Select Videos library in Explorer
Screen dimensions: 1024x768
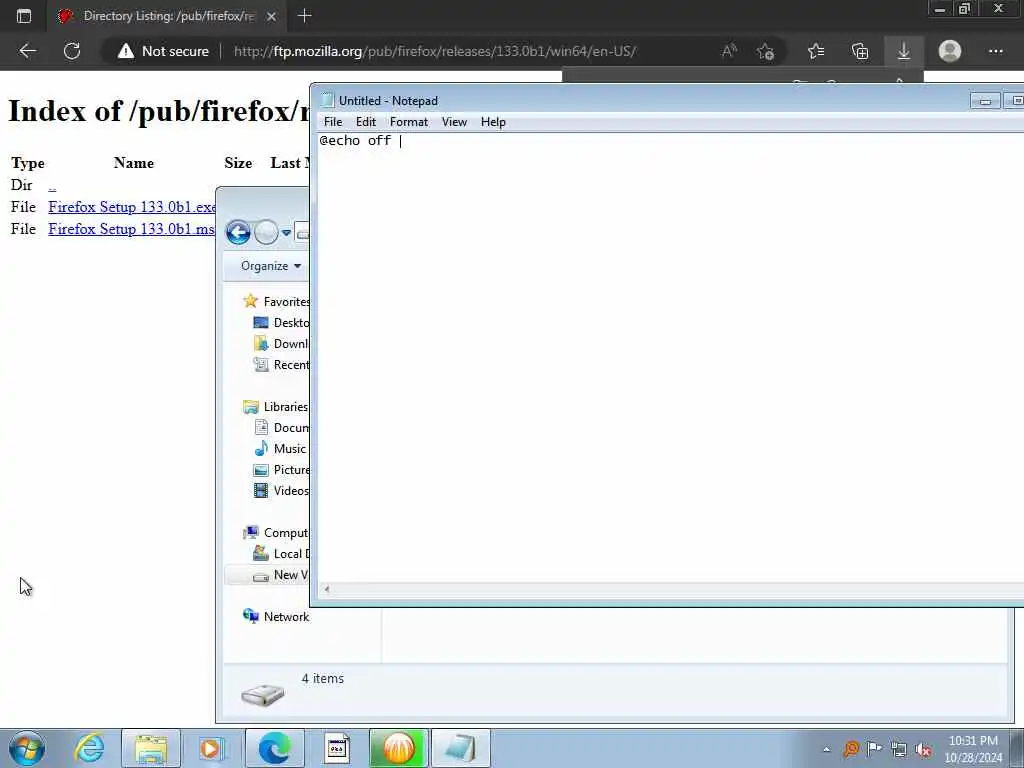[281, 490]
